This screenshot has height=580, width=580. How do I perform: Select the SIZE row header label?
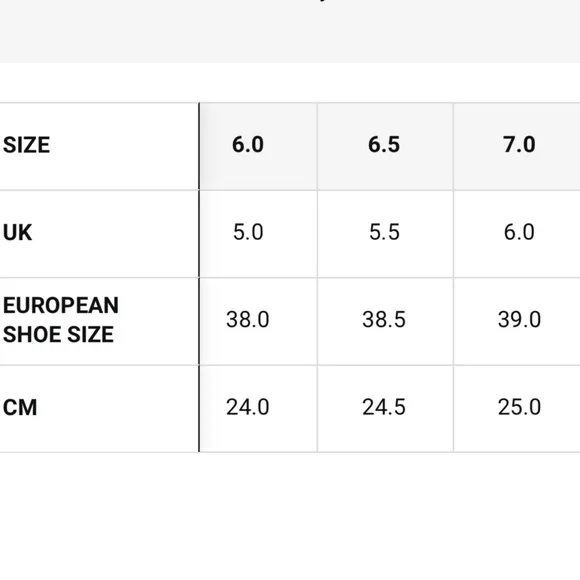[26, 145]
